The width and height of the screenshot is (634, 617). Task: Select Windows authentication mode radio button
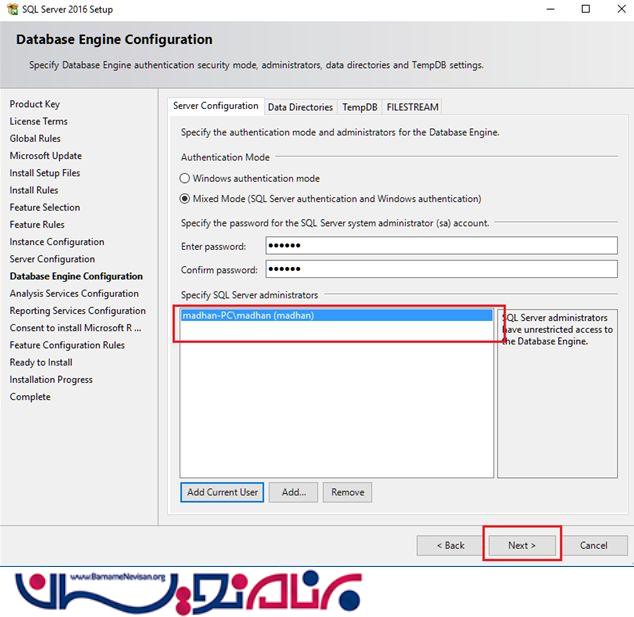click(184, 178)
